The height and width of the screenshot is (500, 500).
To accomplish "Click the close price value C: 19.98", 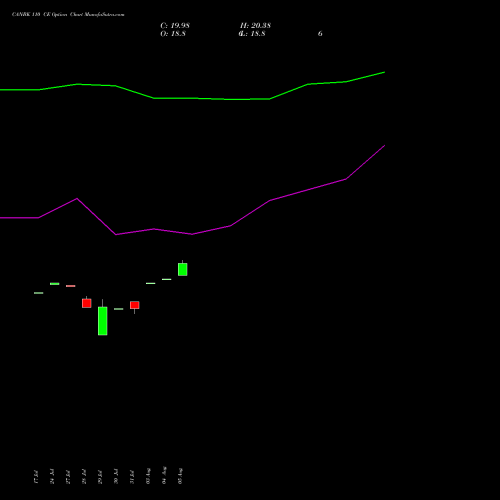I will click(x=175, y=26).
